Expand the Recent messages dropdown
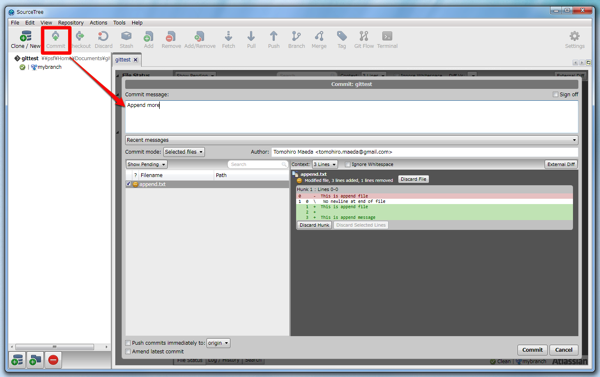Image resolution: width=600 pixels, height=377 pixels. pyautogui.click(x=352, y=140)
